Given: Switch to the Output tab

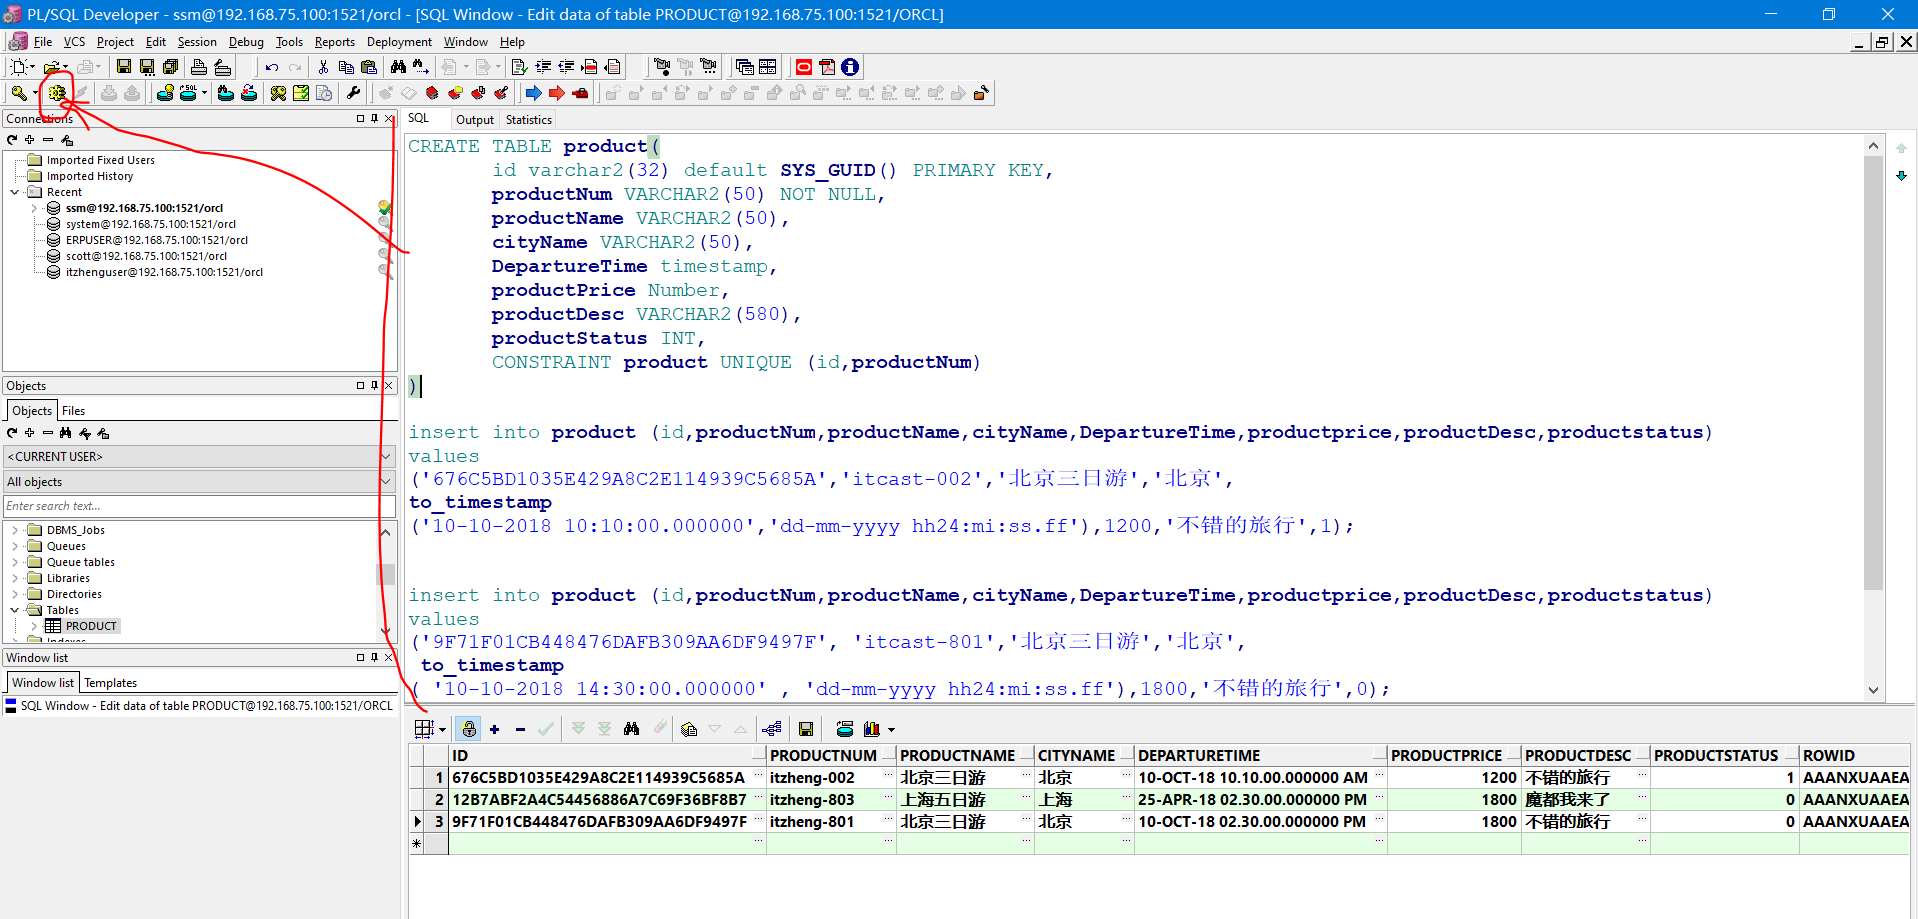Looking at the screenshot, I should (475, 120).
